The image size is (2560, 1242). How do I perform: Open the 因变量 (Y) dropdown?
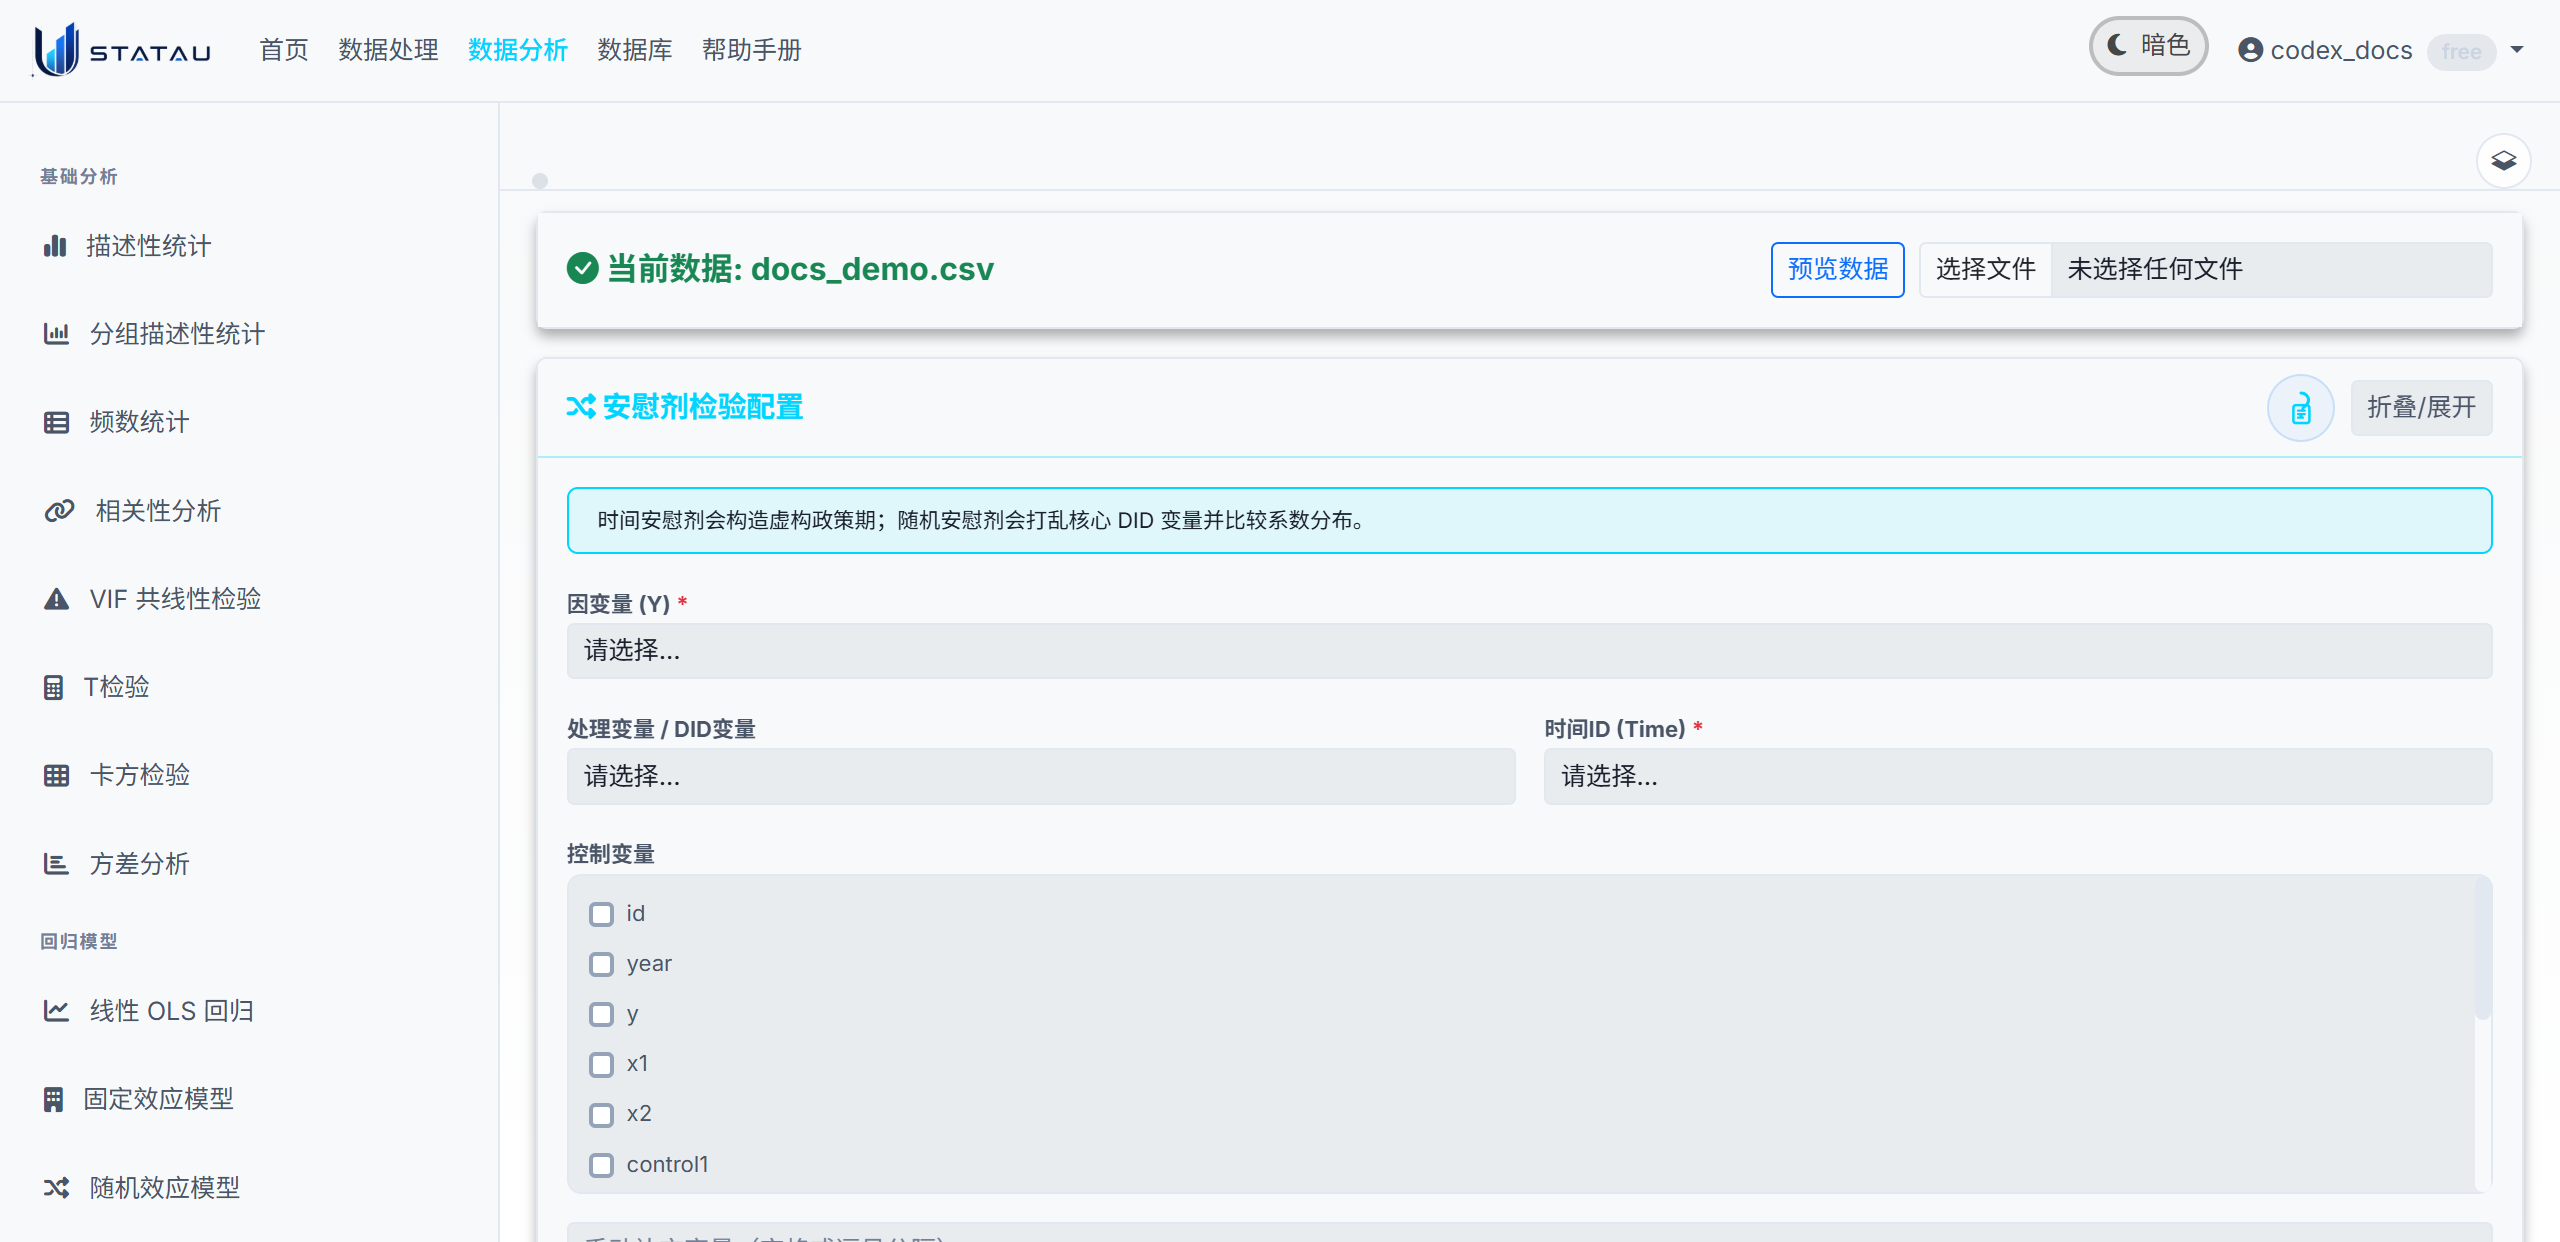pyautogui.click(x=1529, y=651)
